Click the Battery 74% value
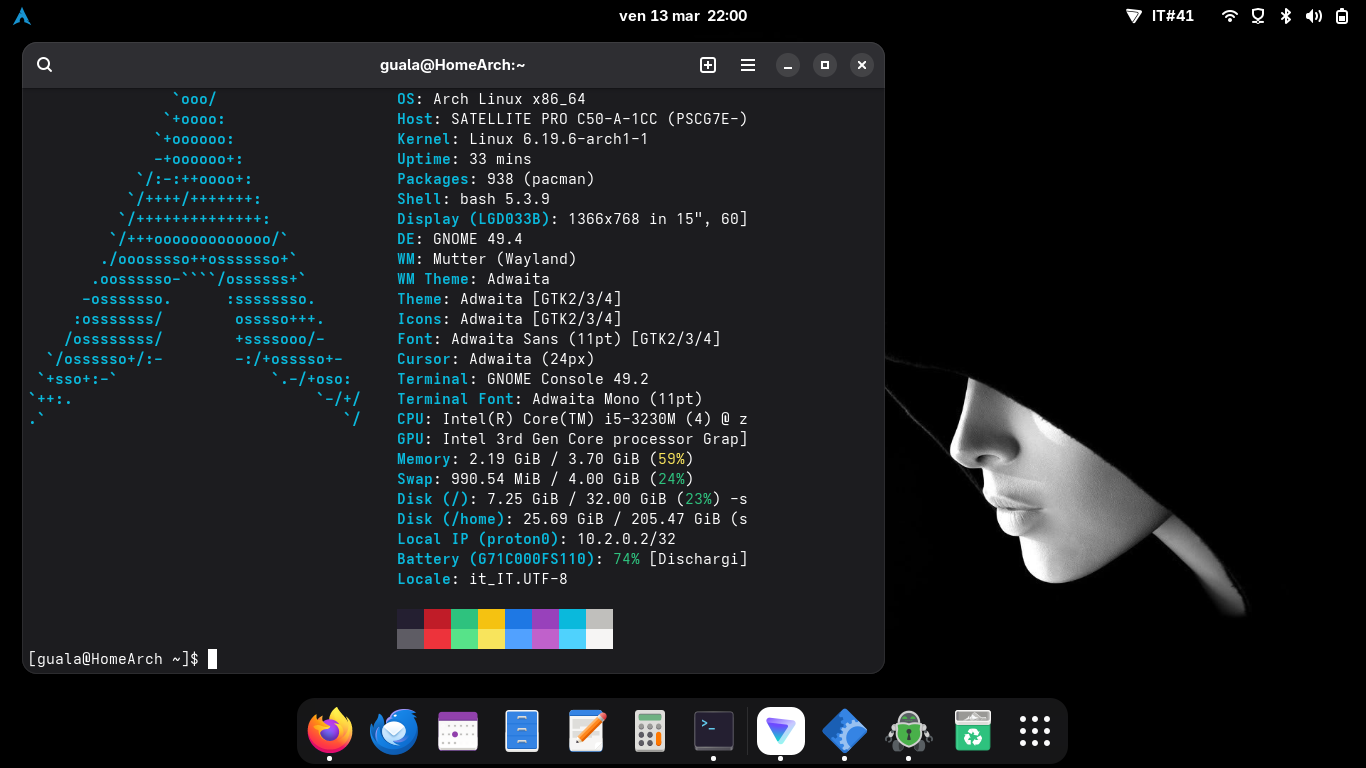The height and width of the screenshot is (768, 1366). (626, 559)
